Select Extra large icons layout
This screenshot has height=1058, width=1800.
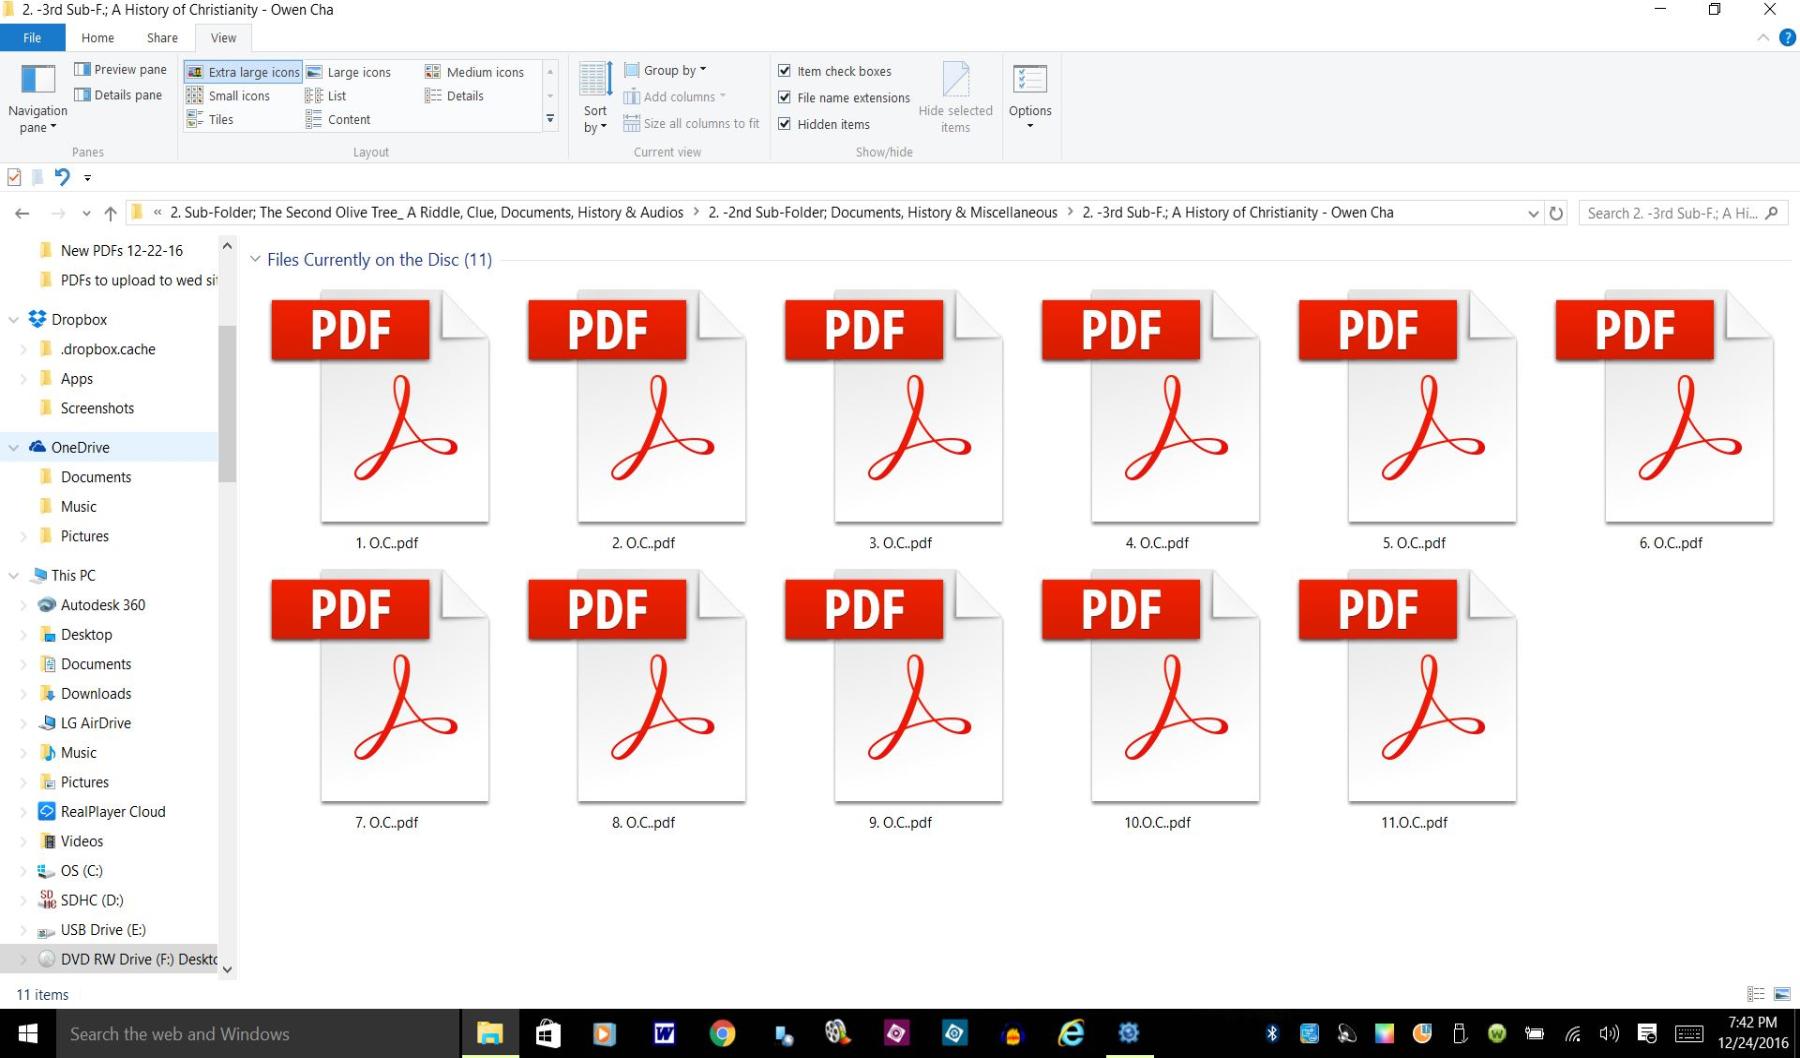(x=243, y=72)
